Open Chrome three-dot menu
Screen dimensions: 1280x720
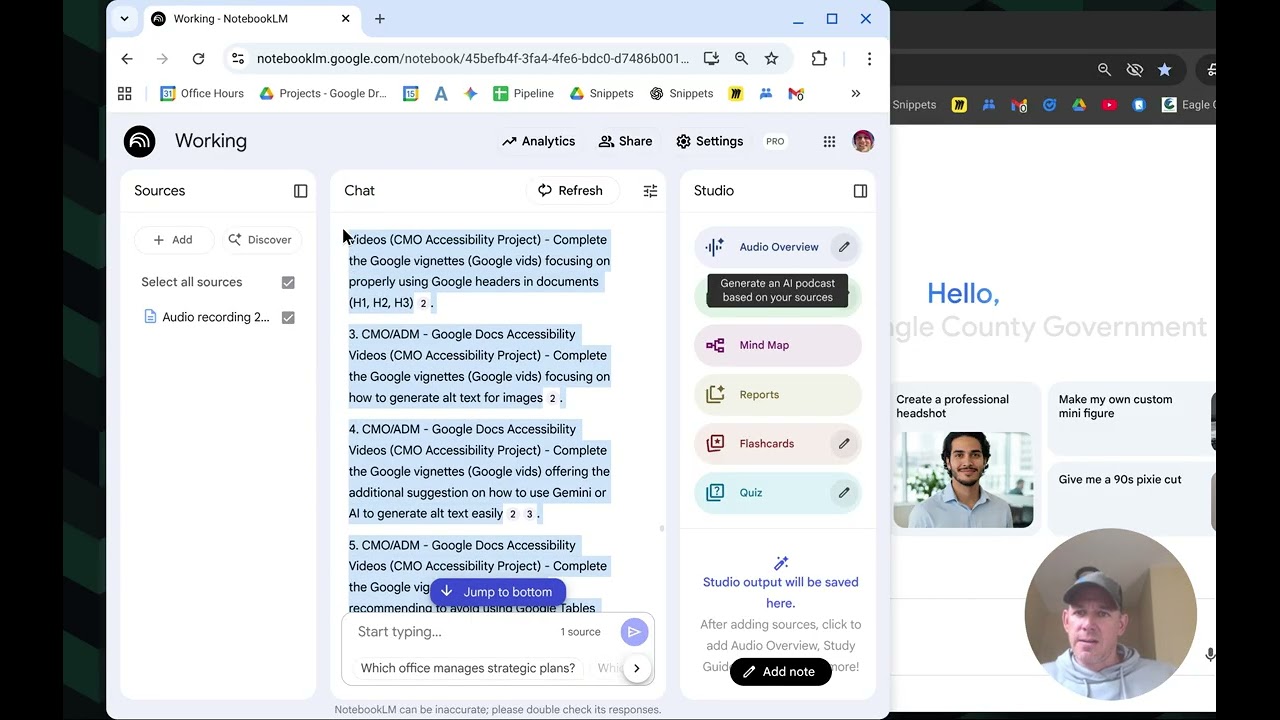click(869, 59)
